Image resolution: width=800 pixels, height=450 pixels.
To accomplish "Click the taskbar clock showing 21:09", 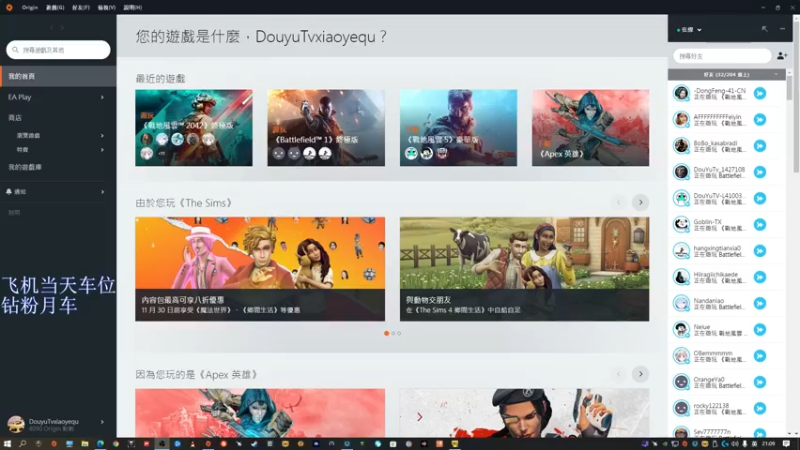I will 768,444.
